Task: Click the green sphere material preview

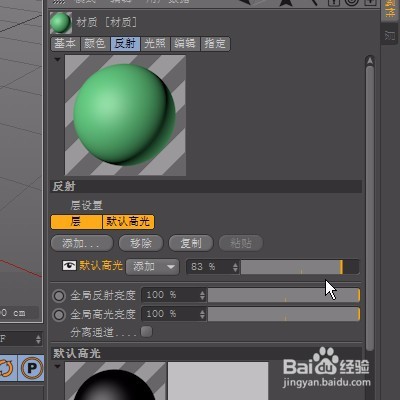Action: (125, 115)
